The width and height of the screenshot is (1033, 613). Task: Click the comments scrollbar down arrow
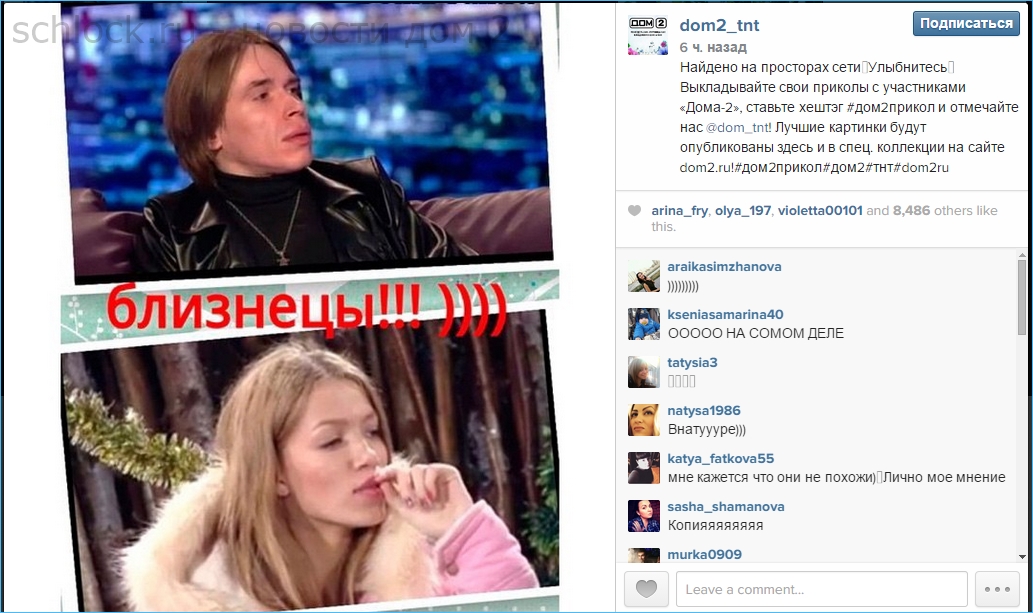click(x=1022, y=557)
